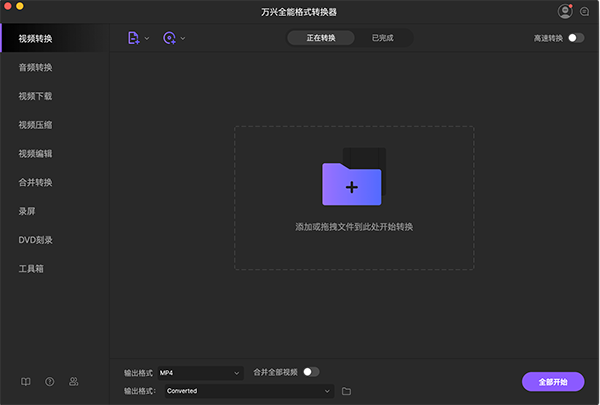Click the add file icon in toolbar
The width and height of the screenshot is (600, 405).
[133, 38]
